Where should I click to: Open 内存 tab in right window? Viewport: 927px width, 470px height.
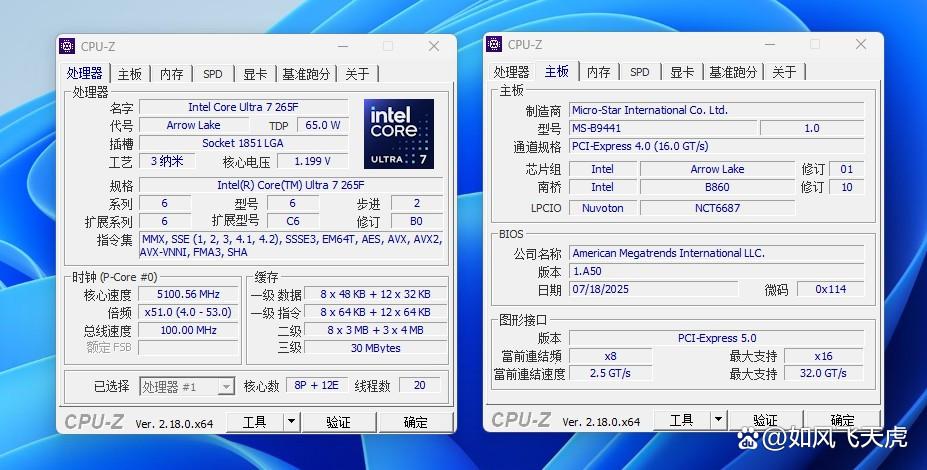[598, 72]
